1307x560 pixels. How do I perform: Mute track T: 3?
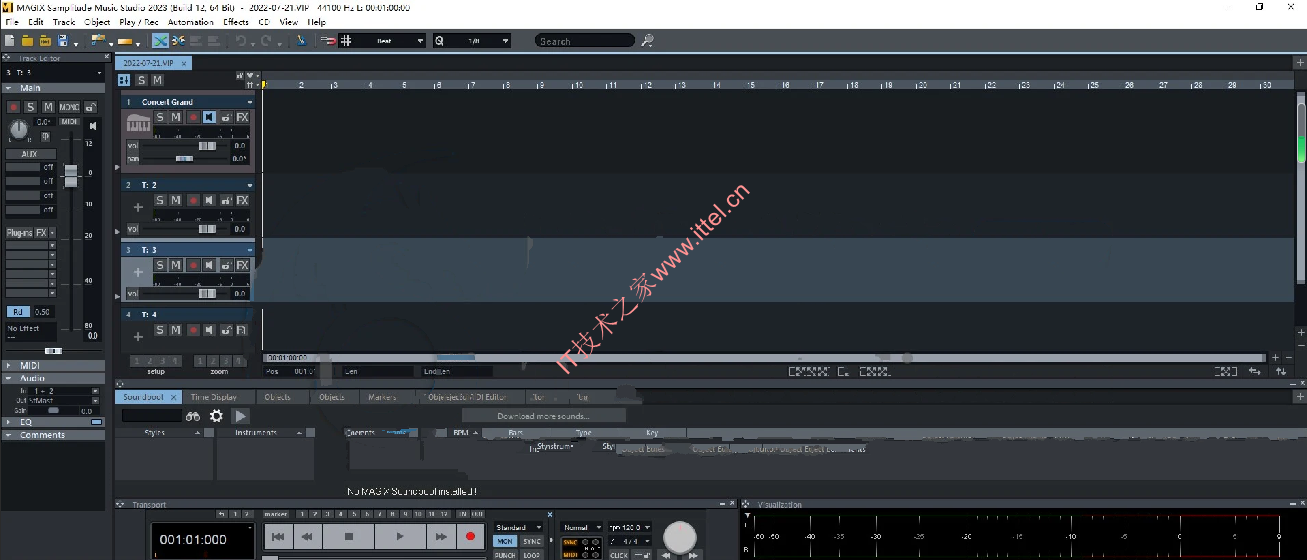pos(176,266)
